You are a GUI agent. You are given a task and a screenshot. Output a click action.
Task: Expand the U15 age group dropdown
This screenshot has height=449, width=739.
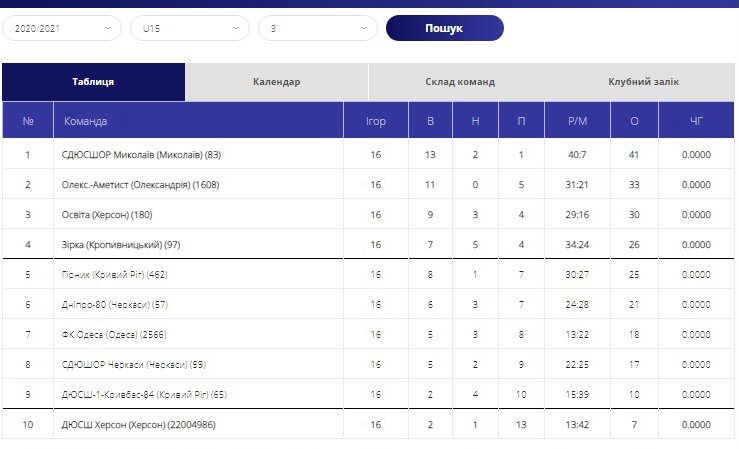coord(190,28)
